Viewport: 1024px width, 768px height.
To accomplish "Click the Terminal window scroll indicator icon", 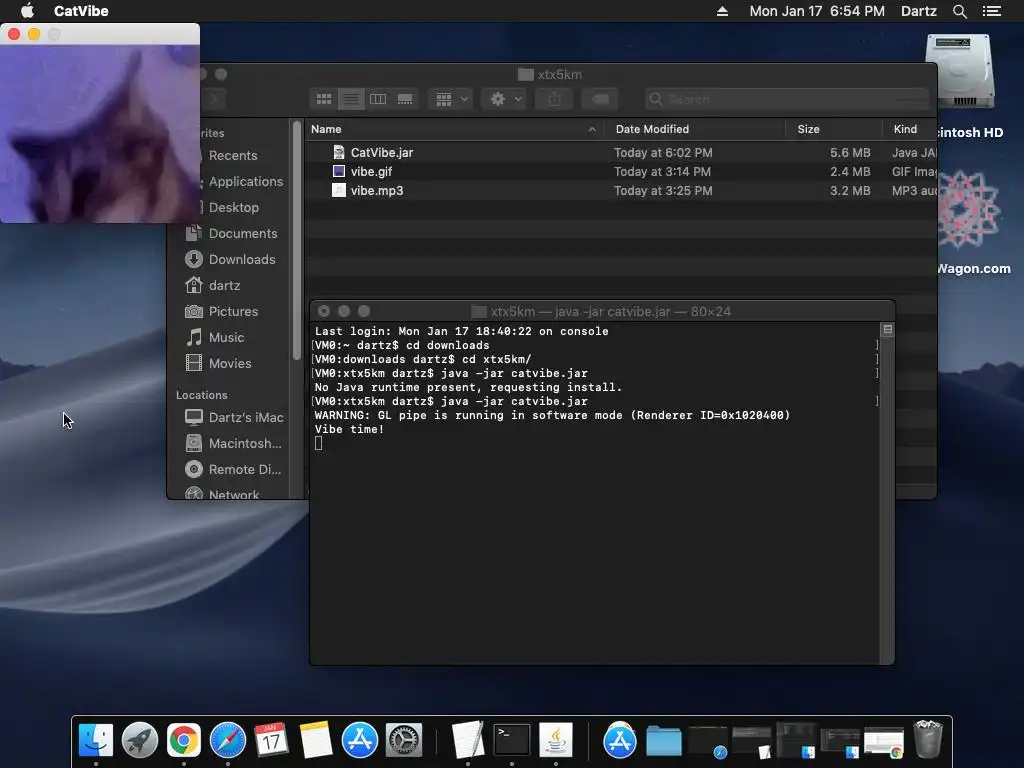I will pyautogui.click(x=888, y=329).
